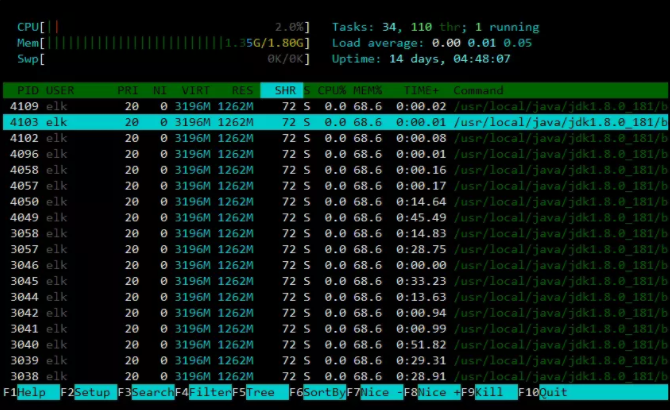Activate F3 Search function
This screenshot has width=670, height=410.
point(146,392)
